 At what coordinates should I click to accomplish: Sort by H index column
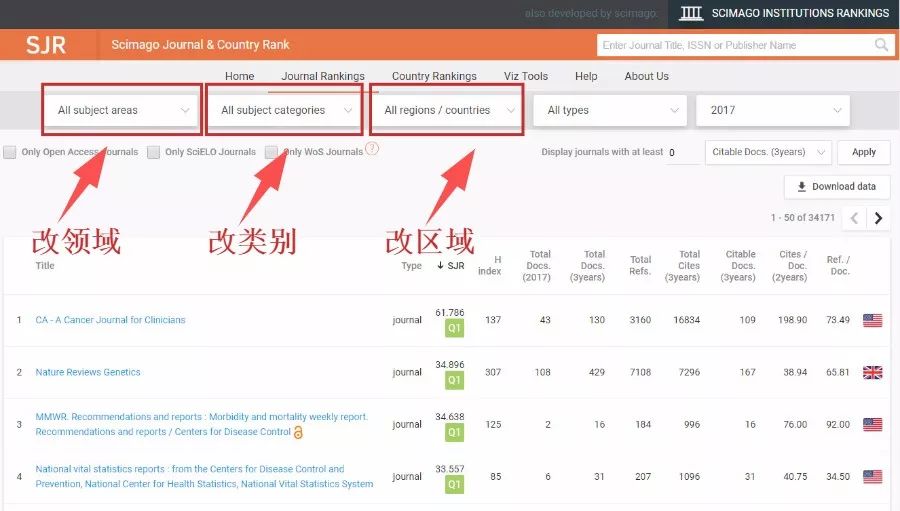(490, 265)
